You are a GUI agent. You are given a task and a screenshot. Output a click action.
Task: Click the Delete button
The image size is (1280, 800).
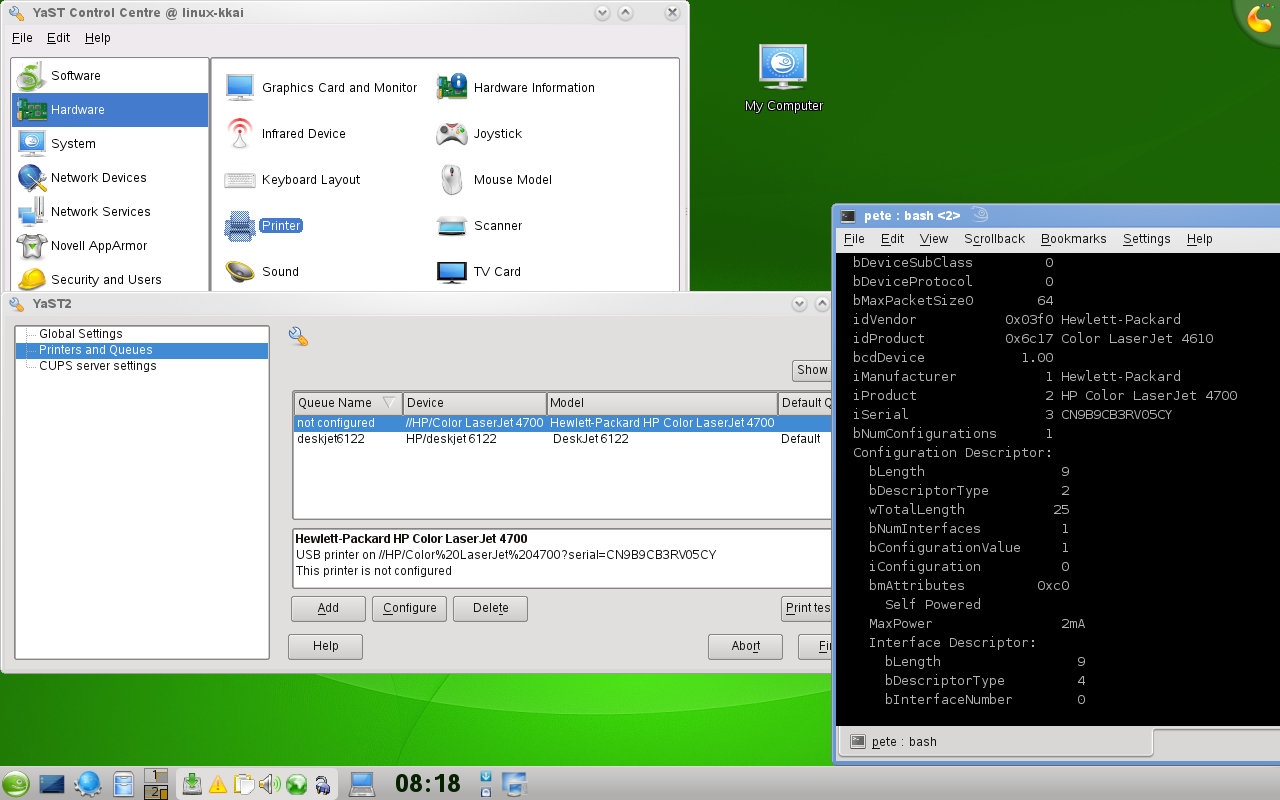(x=490, y=608)
